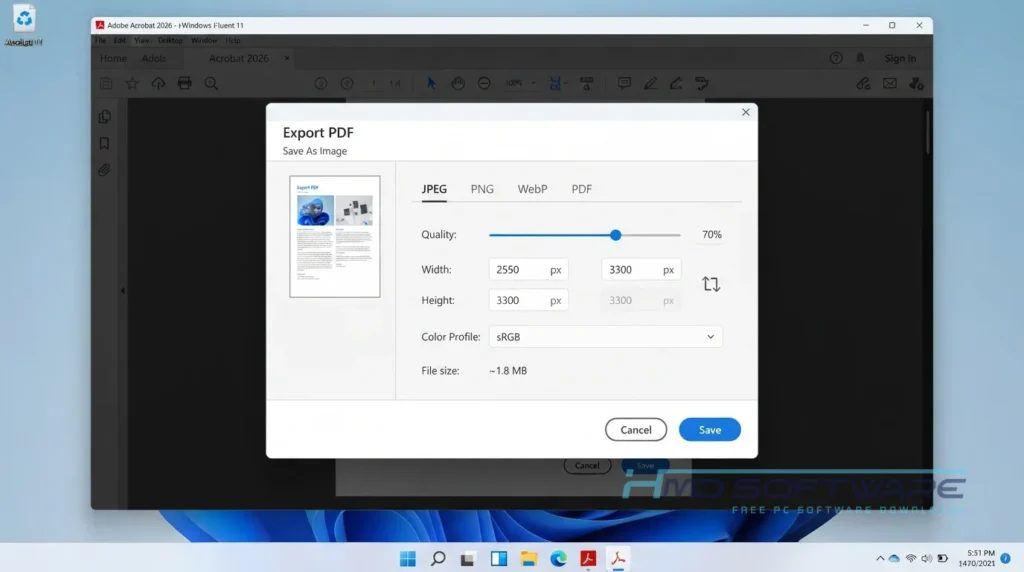Click the zoom out minus icon
This screenshot has width=1024, height=572.
click(x=484, y=84)
